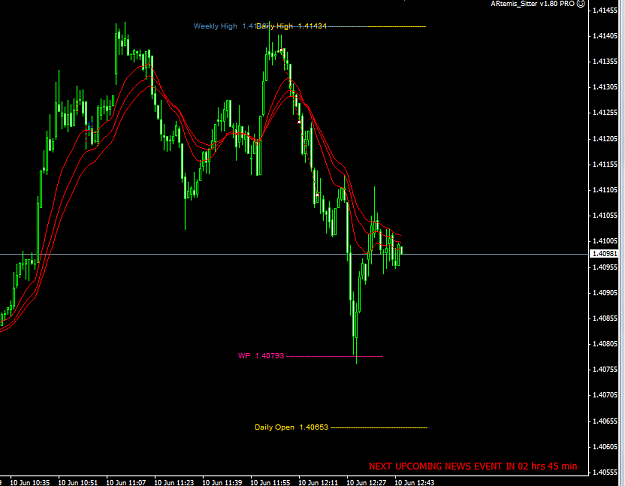Click the 1.41255 price scale value
The height and width of the screenshot is (486, 625).
[605, 113]
